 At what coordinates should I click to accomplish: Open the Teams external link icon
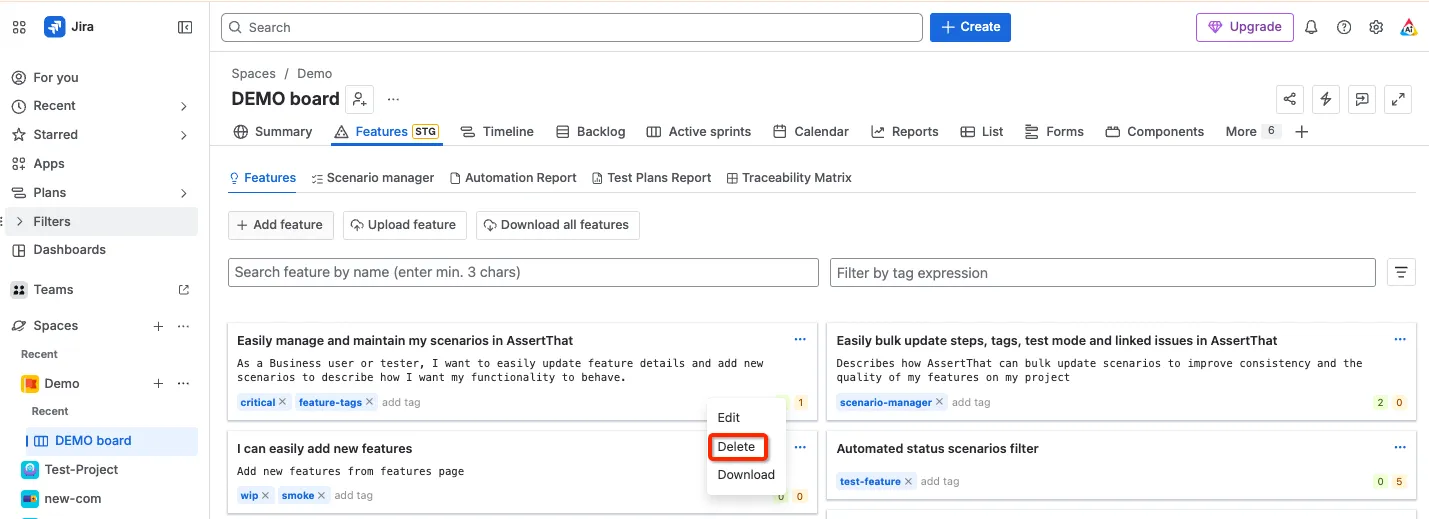coord(184,290)
